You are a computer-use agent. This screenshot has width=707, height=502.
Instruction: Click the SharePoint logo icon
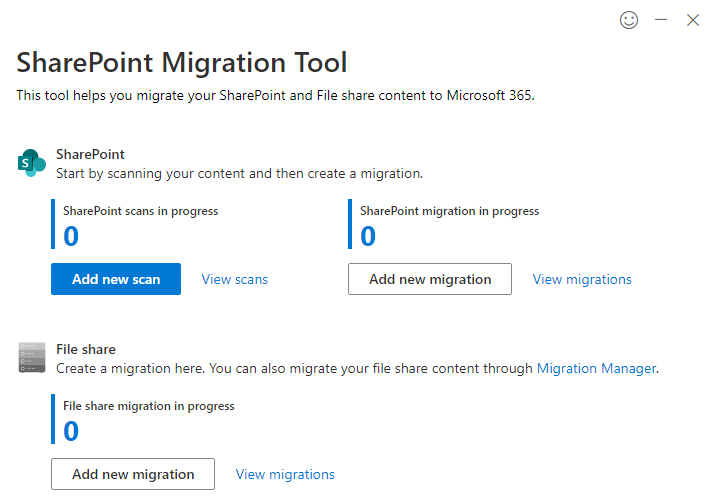[x=32, y=163]
